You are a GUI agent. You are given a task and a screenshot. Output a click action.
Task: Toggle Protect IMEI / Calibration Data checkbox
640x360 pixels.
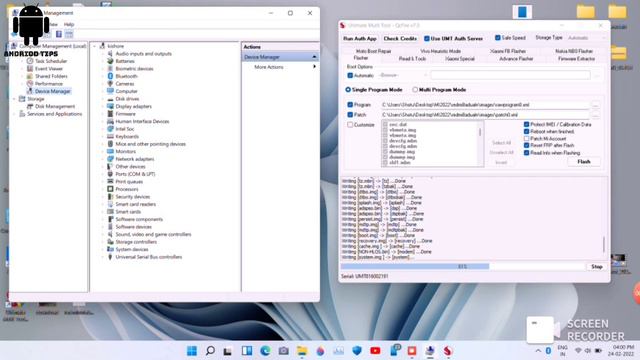[x=527, y=124]
